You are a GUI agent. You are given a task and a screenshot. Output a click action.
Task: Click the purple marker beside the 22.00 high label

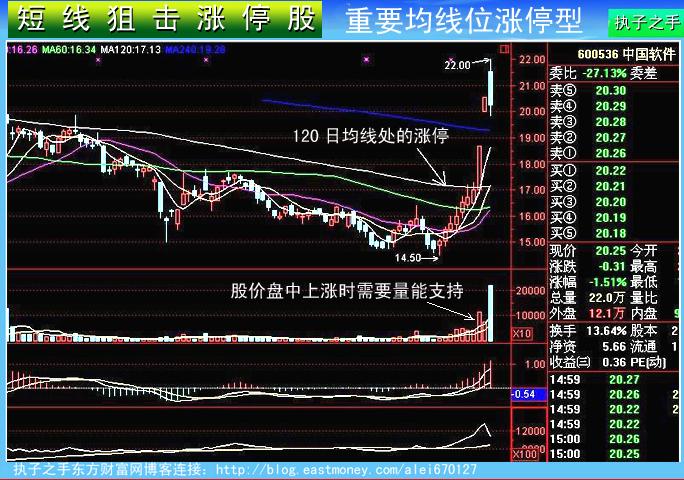pyautogui.click(x=451, y=59)
